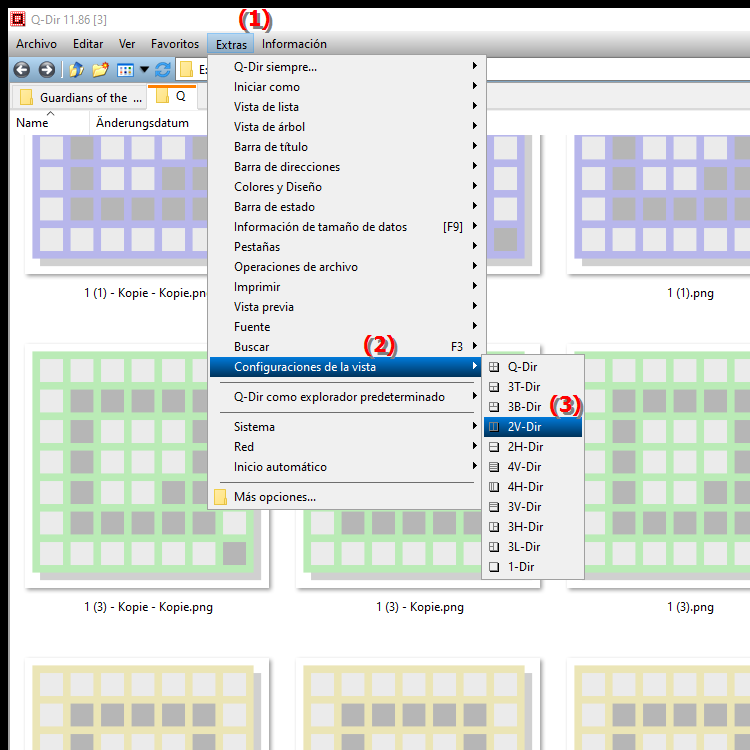
Task: Open the Red submenu
Action: (x=345, y=447)
